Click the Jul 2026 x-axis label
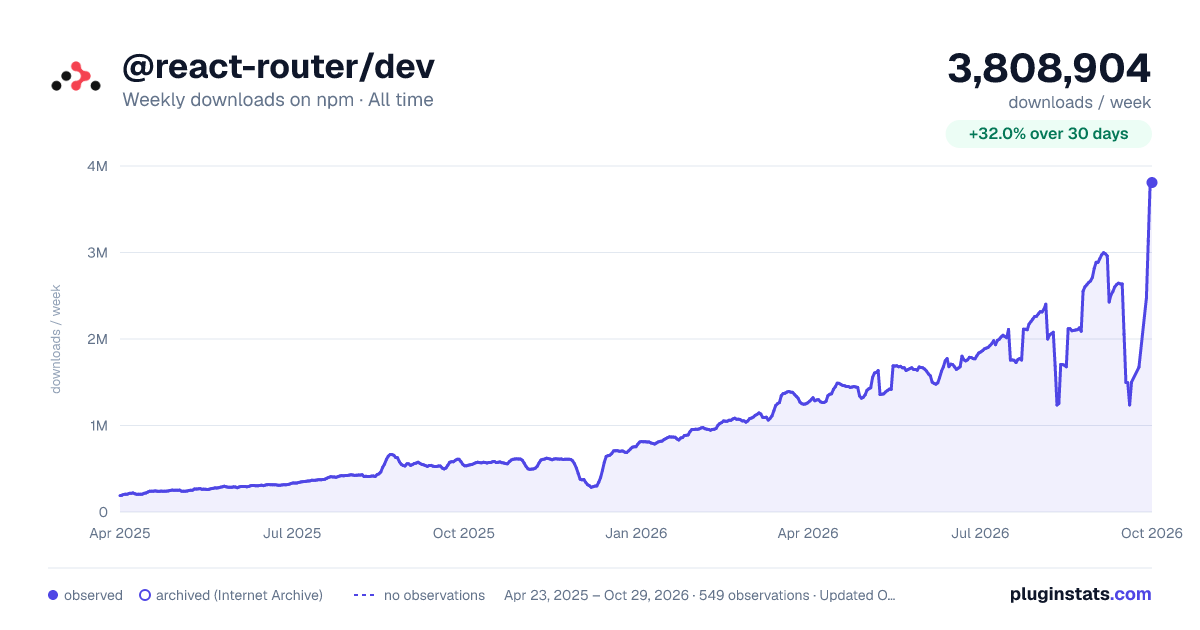This screenshot has height=630, width=1200. (980, 533)
